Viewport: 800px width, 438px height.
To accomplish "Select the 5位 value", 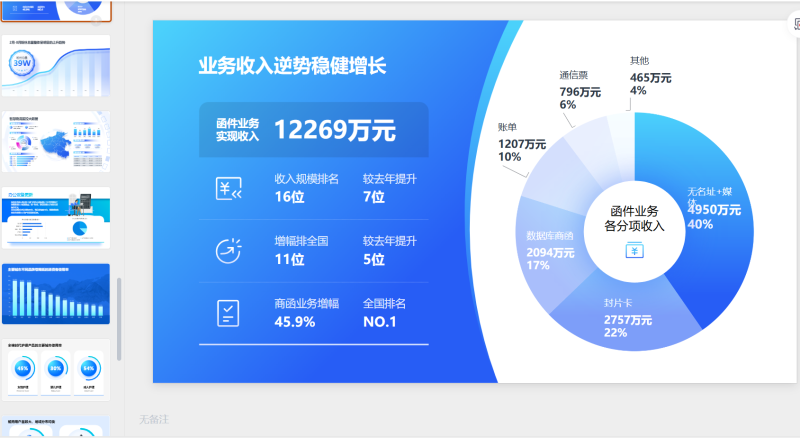I will (373, 259).
